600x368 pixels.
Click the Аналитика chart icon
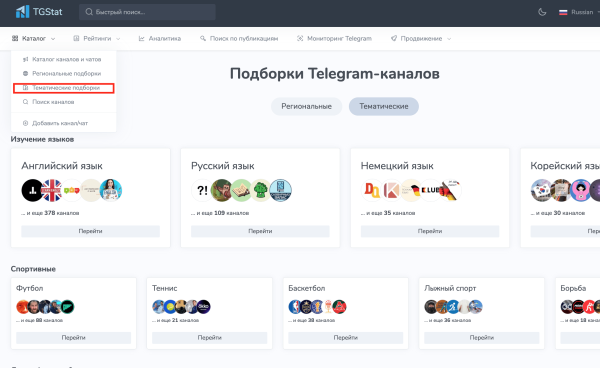pos(142,39)
